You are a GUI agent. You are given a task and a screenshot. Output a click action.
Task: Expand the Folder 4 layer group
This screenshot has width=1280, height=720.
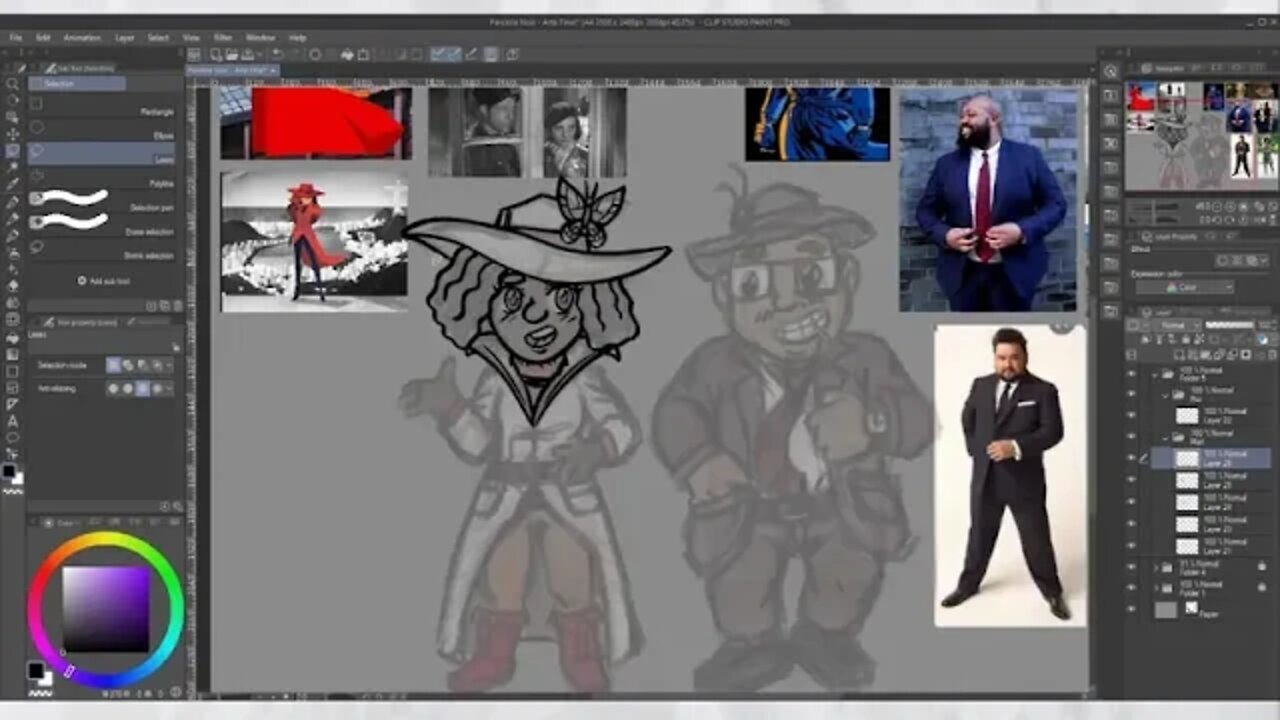1155,567
